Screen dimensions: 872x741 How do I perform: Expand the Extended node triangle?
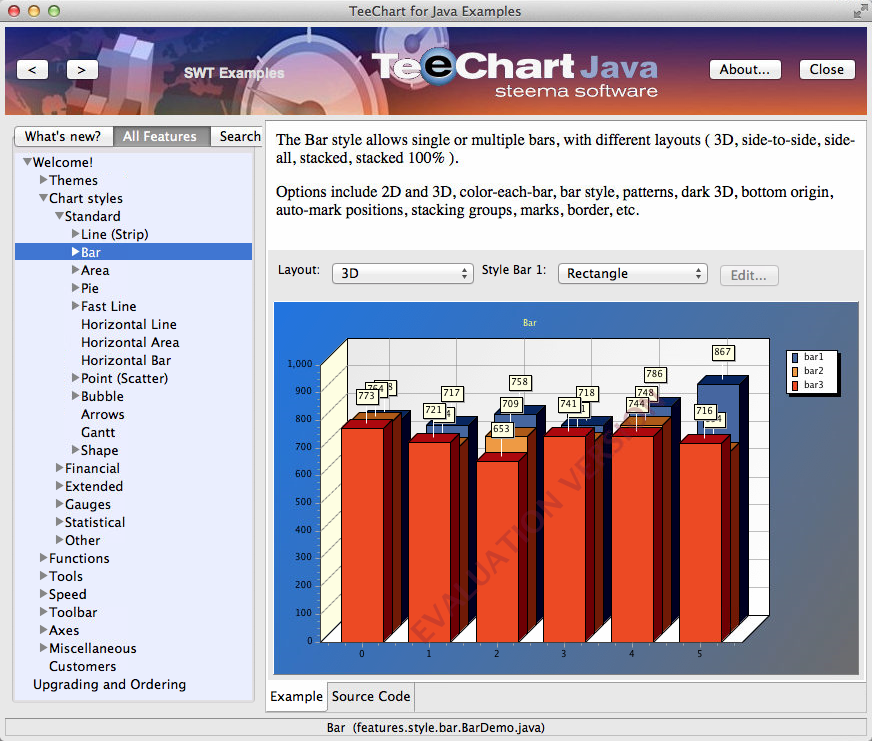59,486
